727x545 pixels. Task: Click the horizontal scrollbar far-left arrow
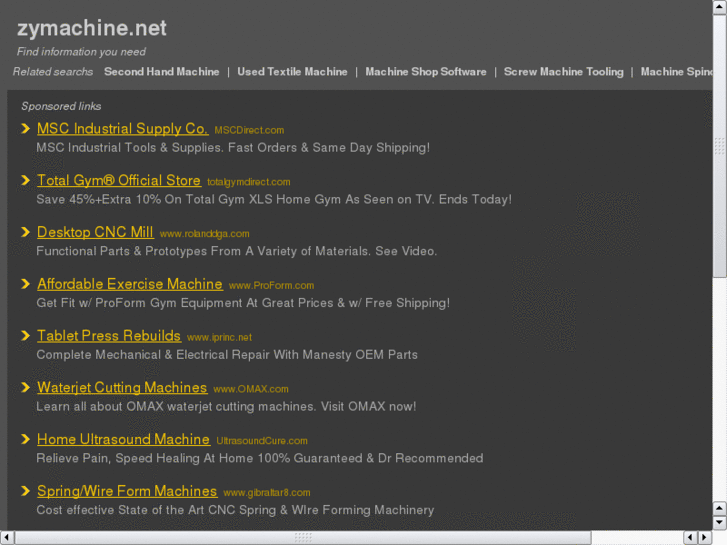[7, 538]
